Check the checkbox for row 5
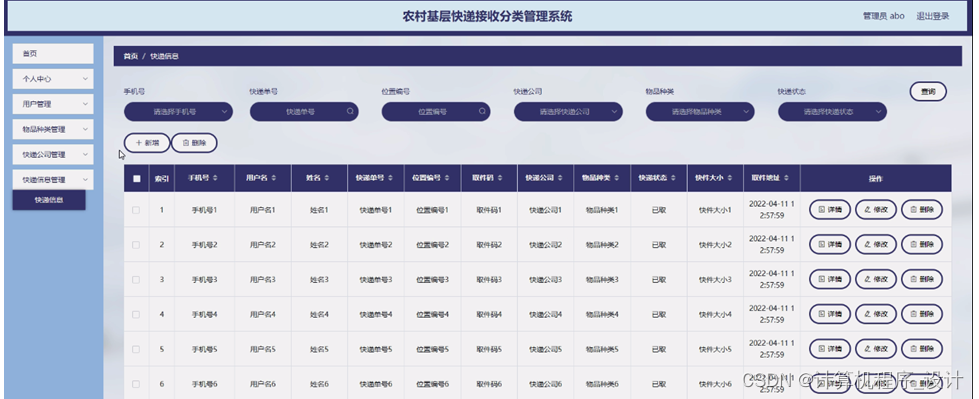The width and height of the screenshot is (979, 399). click(136, 349)
